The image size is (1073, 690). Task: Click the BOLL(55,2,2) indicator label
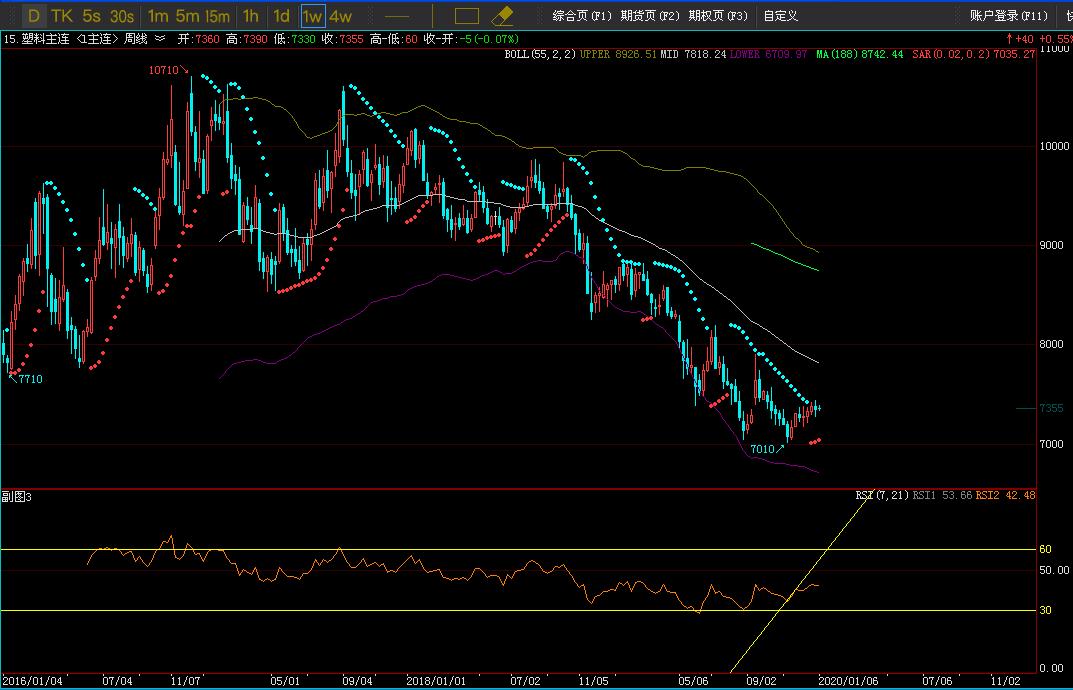[x=541, y=54]
